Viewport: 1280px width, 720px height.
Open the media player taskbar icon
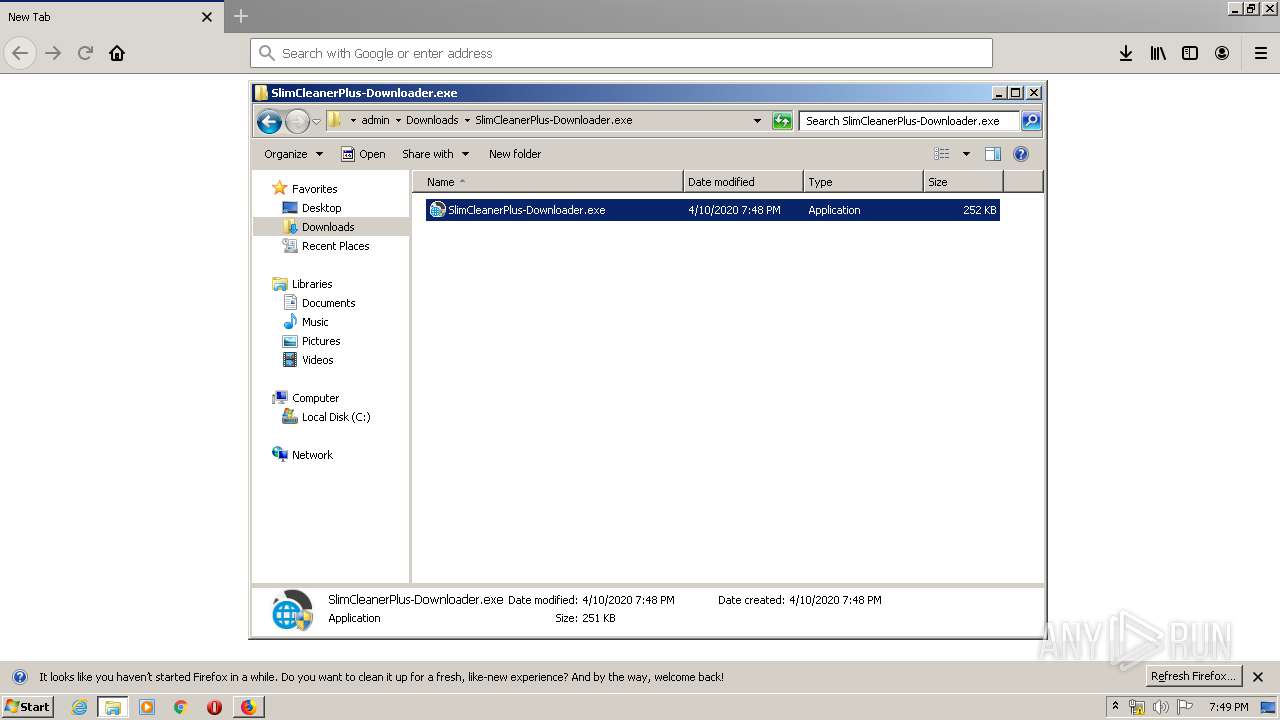(147, 707)
